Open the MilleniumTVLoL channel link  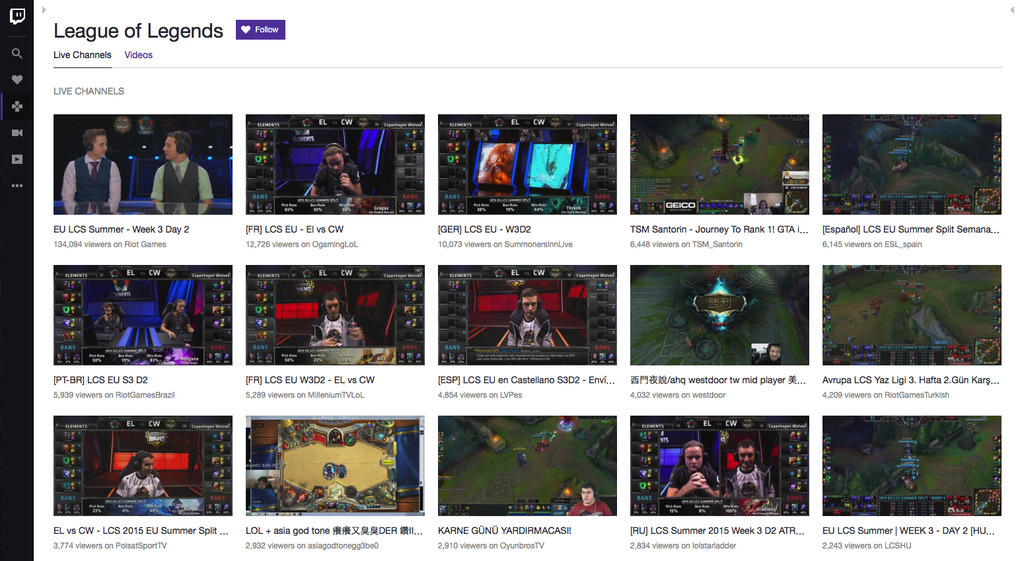(336, 395)
